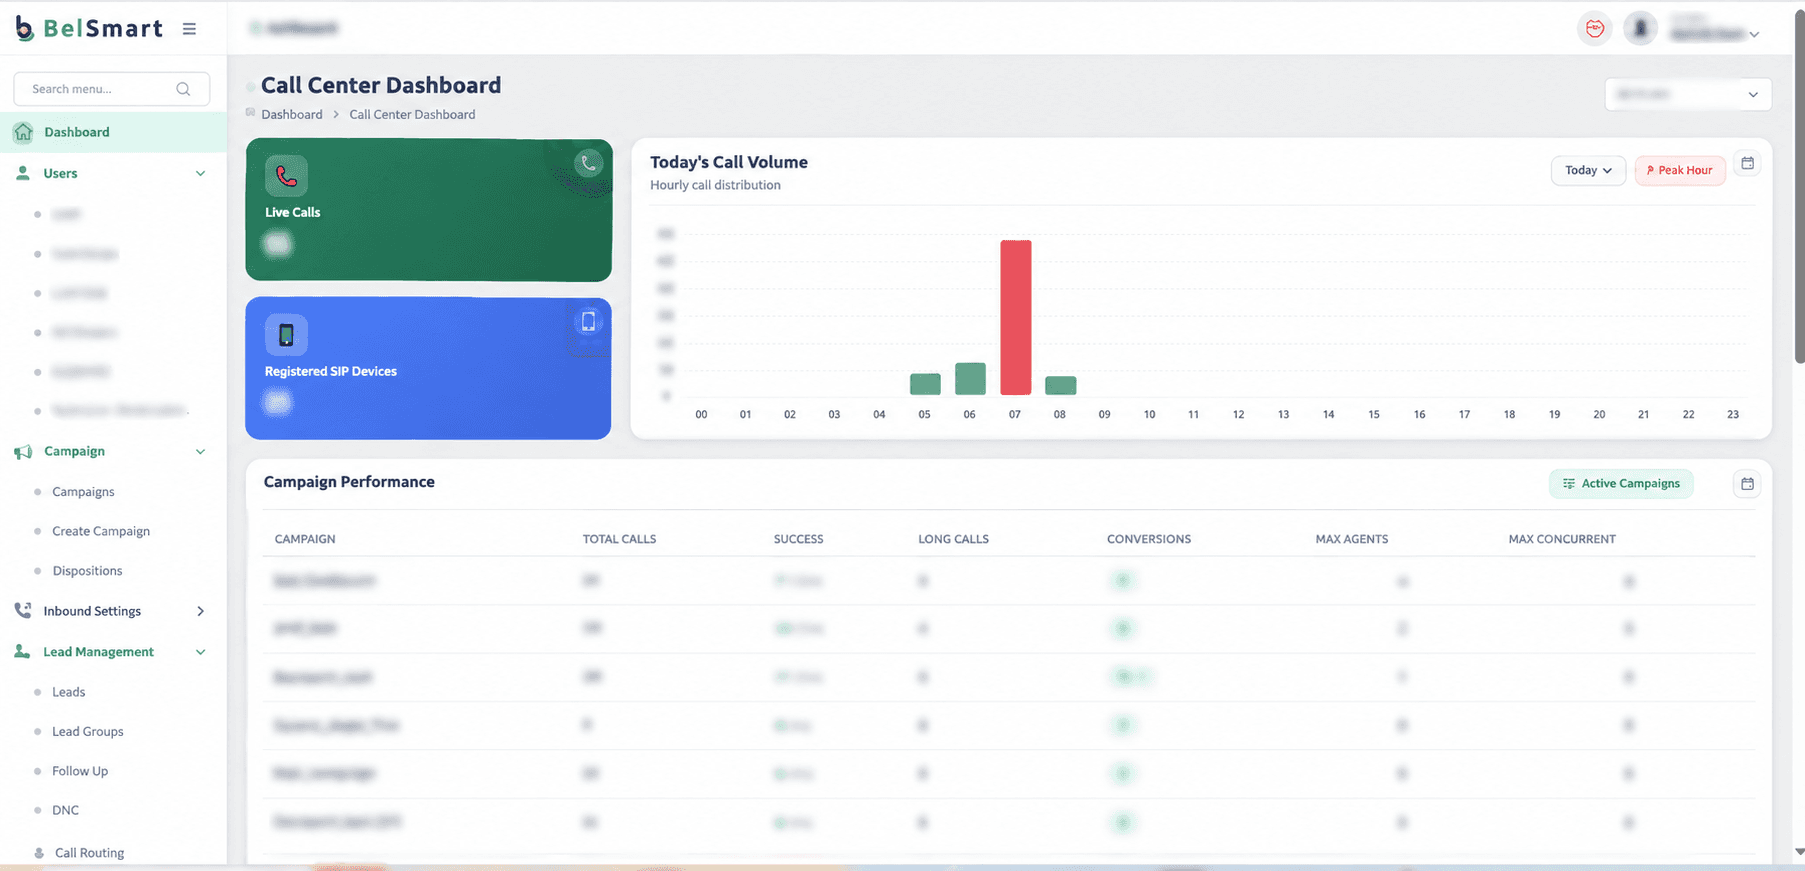Open Campaigns in the sidebar
This screenshot has height=871, width=1805.
83,492
